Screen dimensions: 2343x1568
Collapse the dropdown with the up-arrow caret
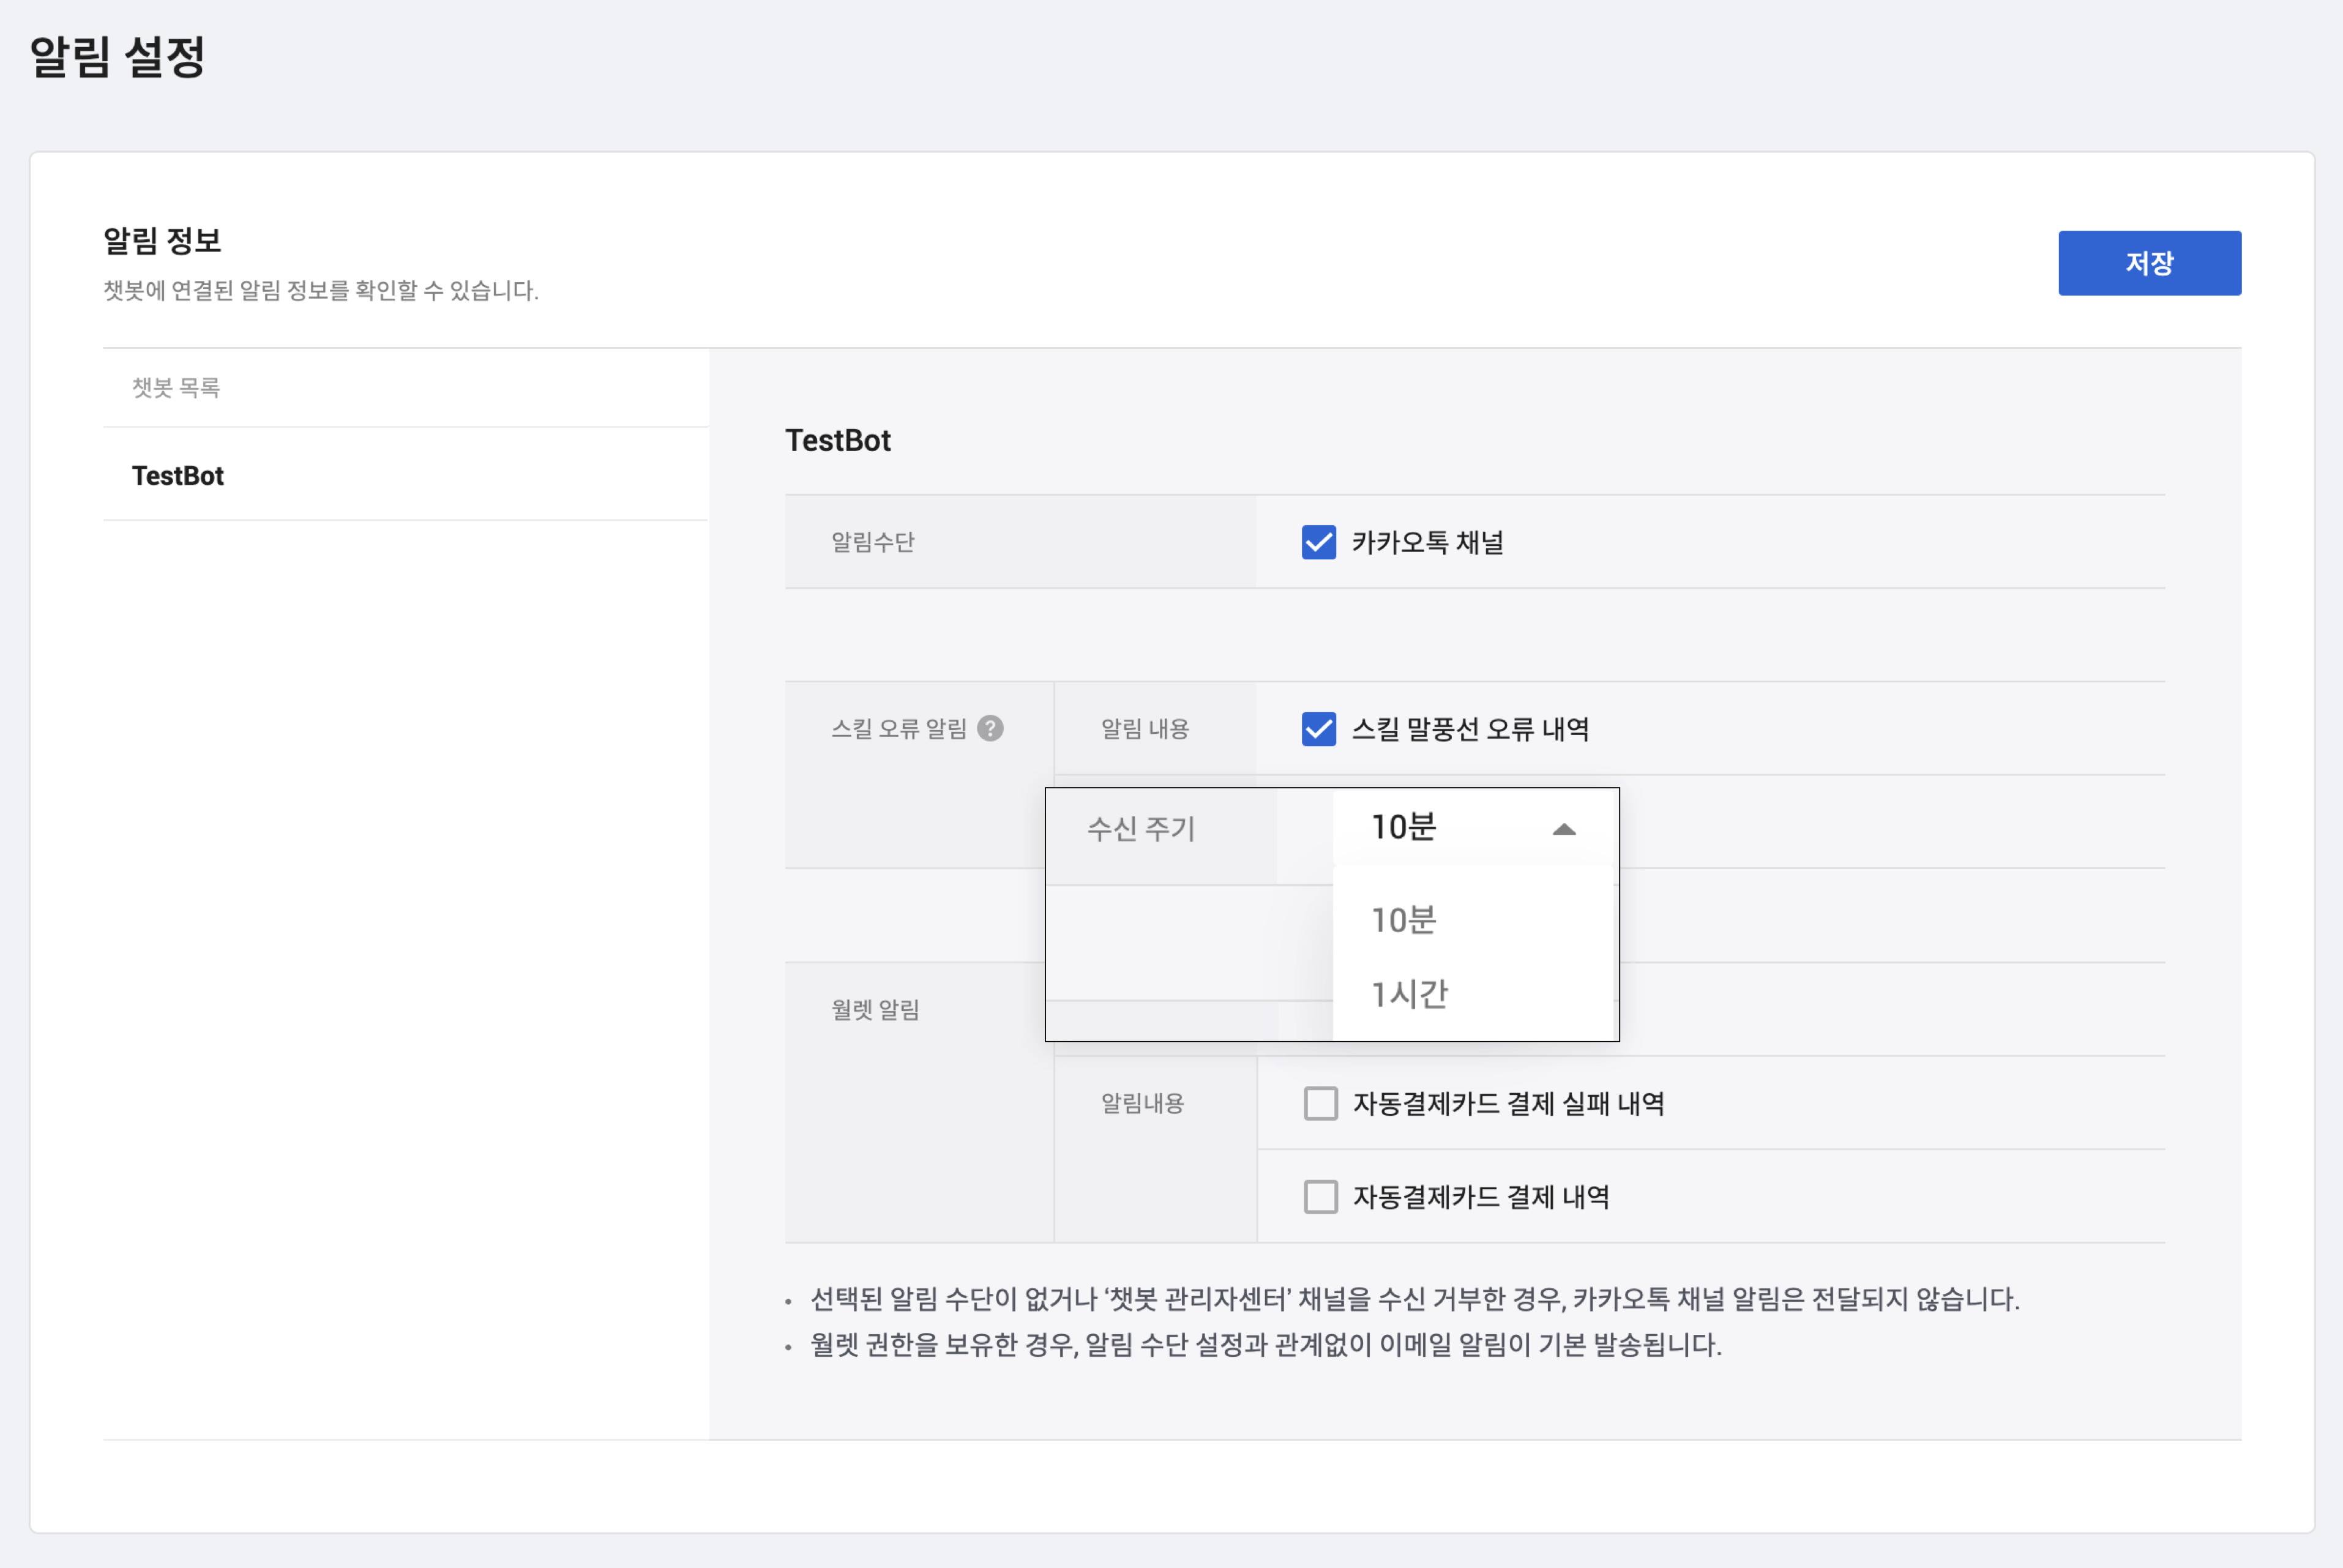coord(1563,829)
